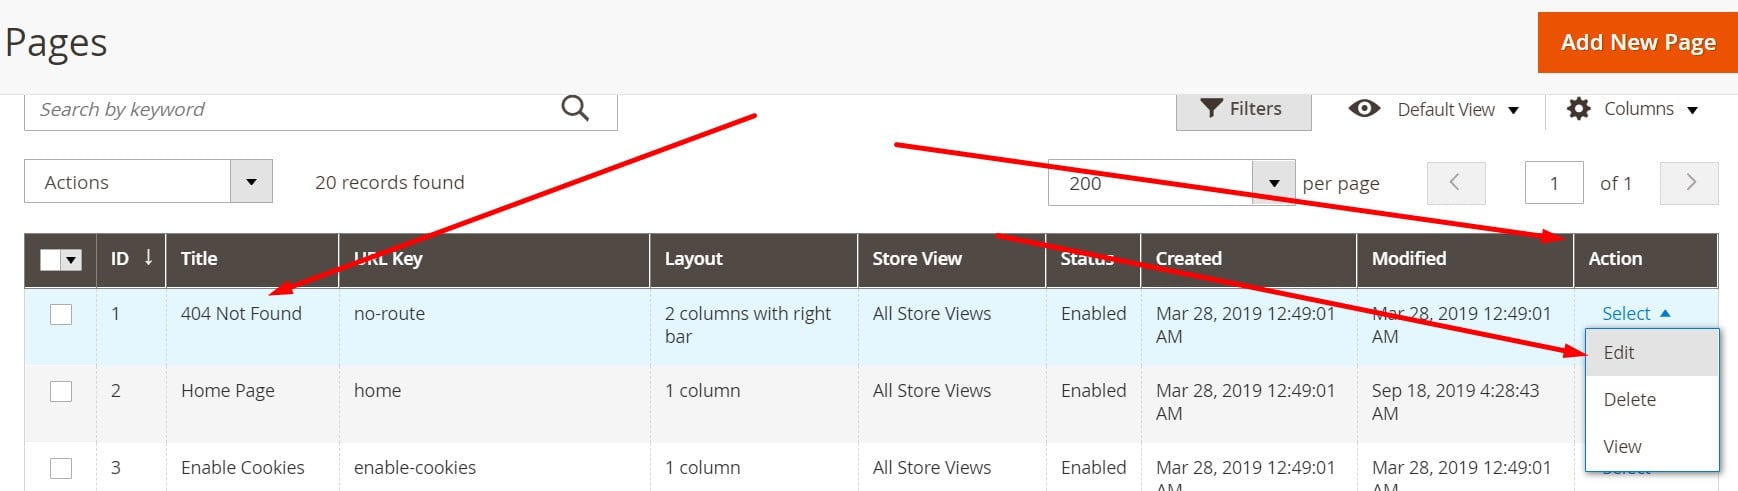Focus the Search by keyword field
The image size is (1738, 491).
click(320, 110)
